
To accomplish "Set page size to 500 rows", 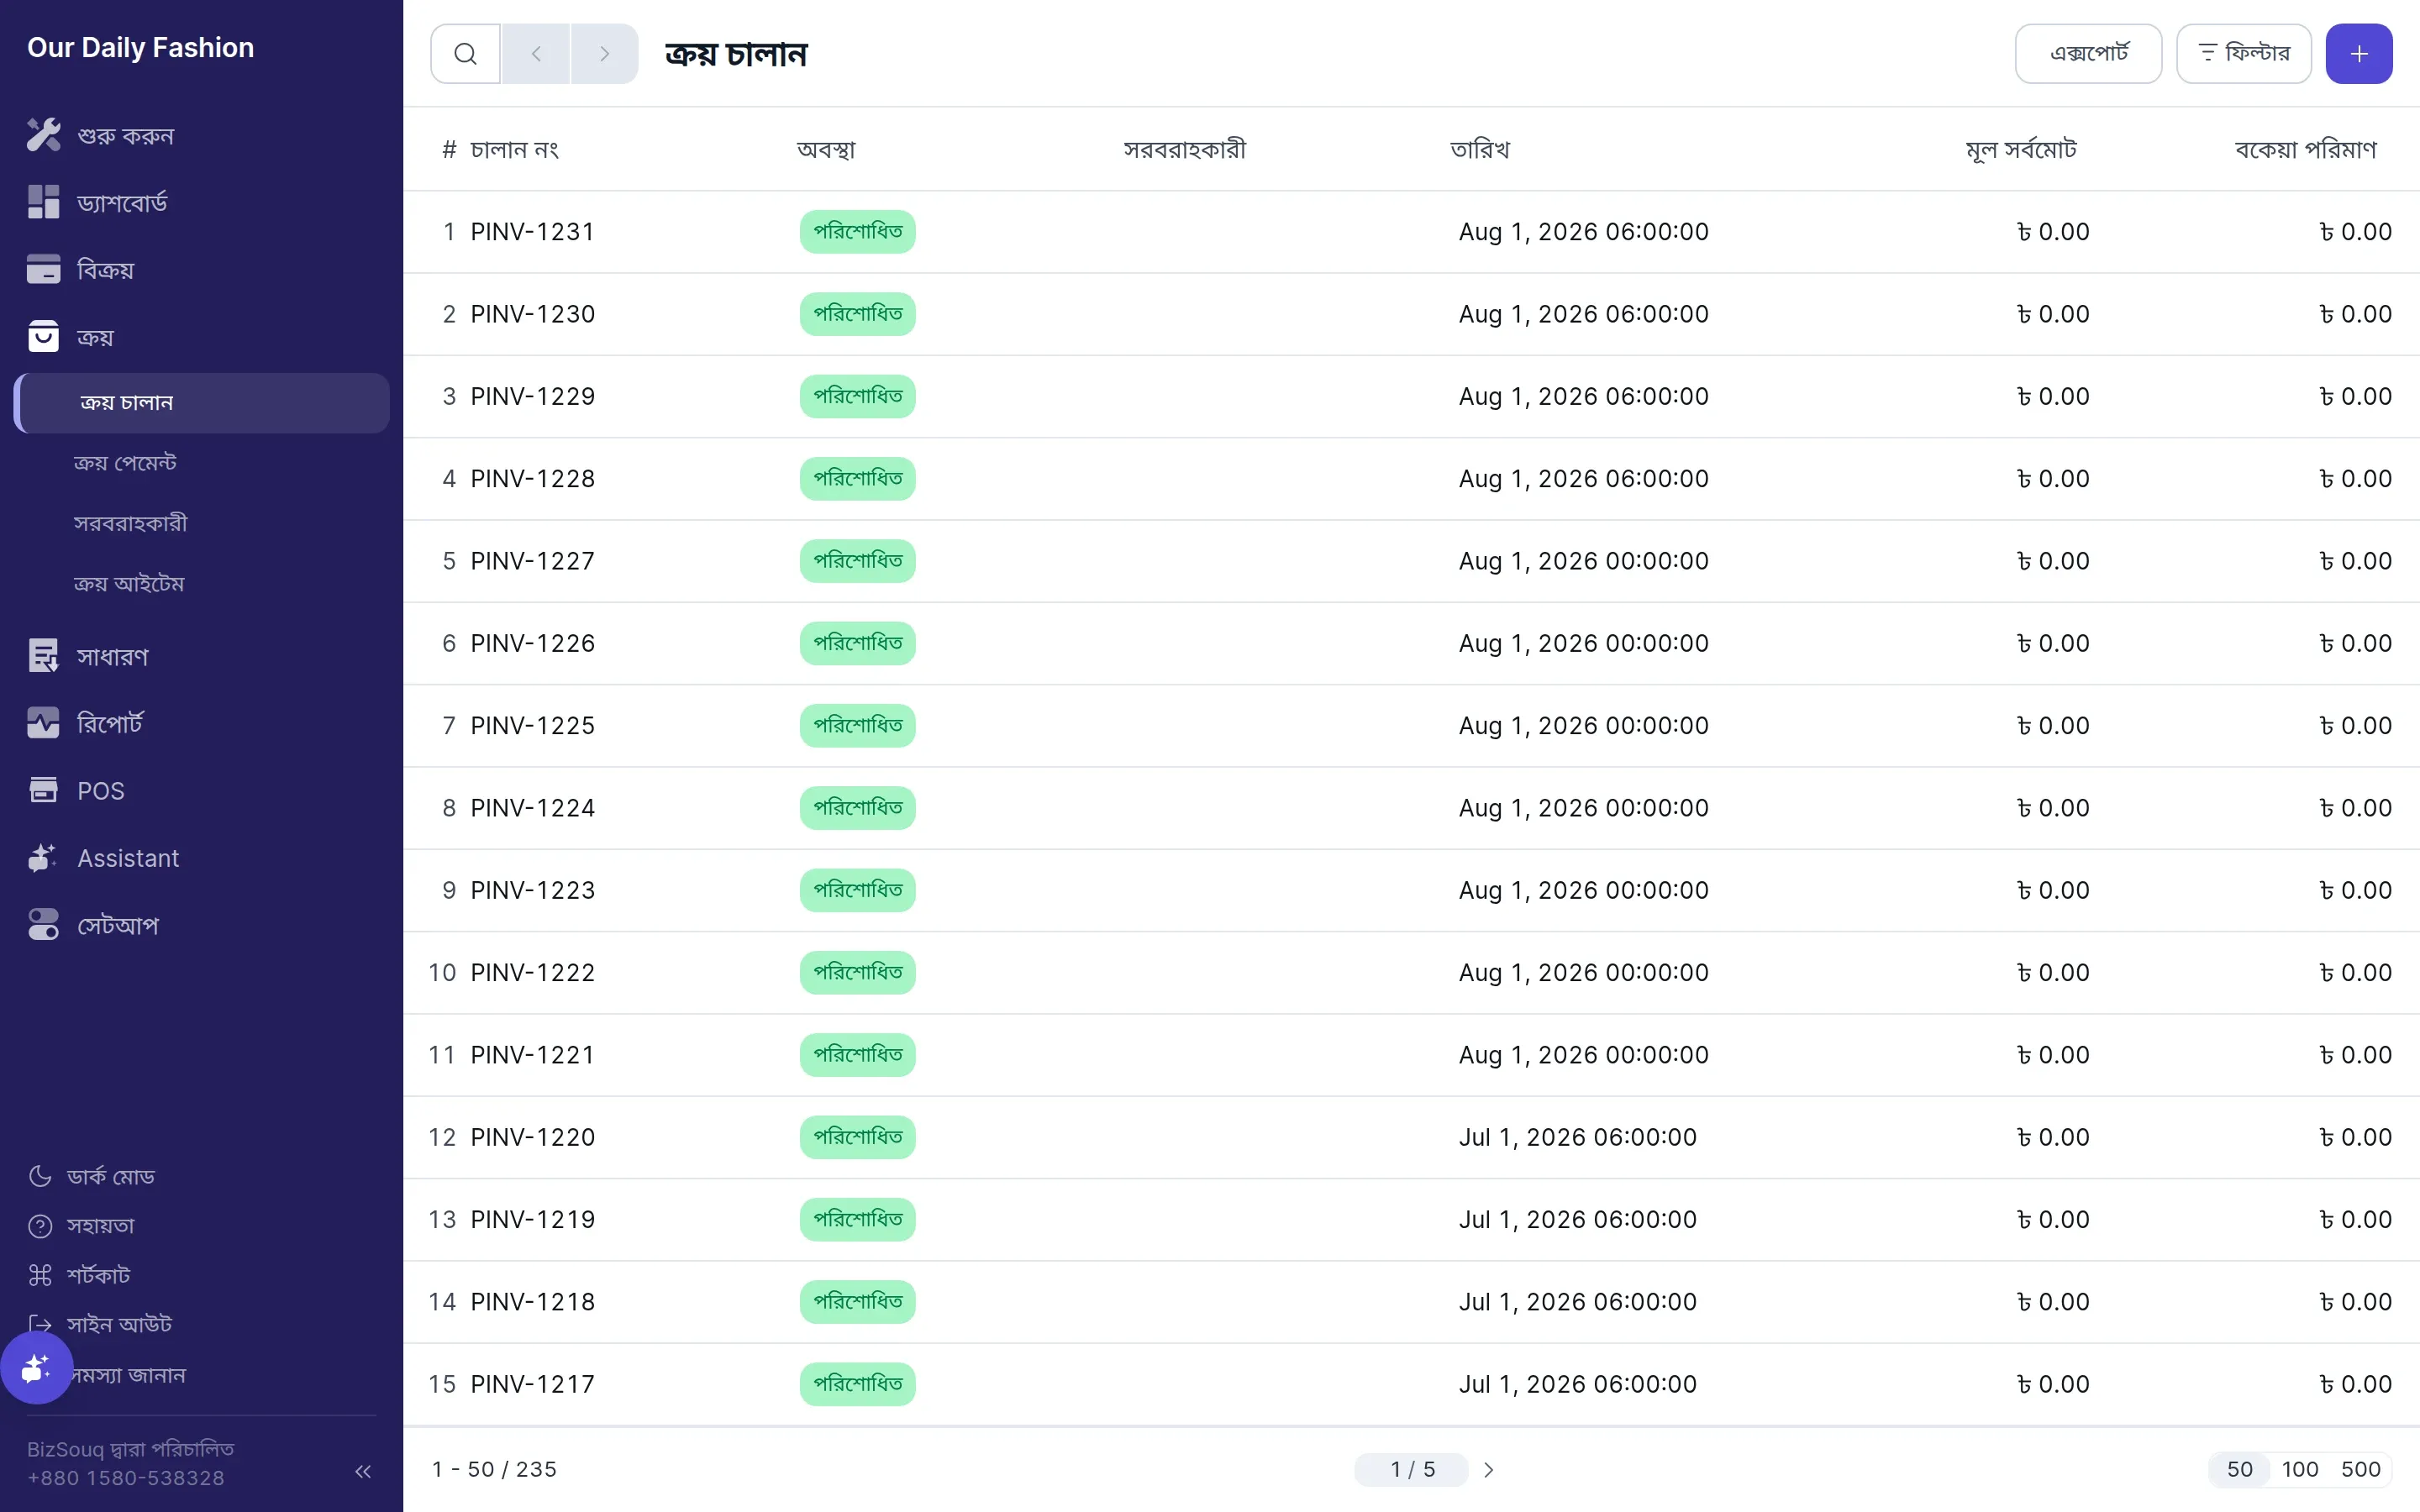I will coord(2361,1470).
